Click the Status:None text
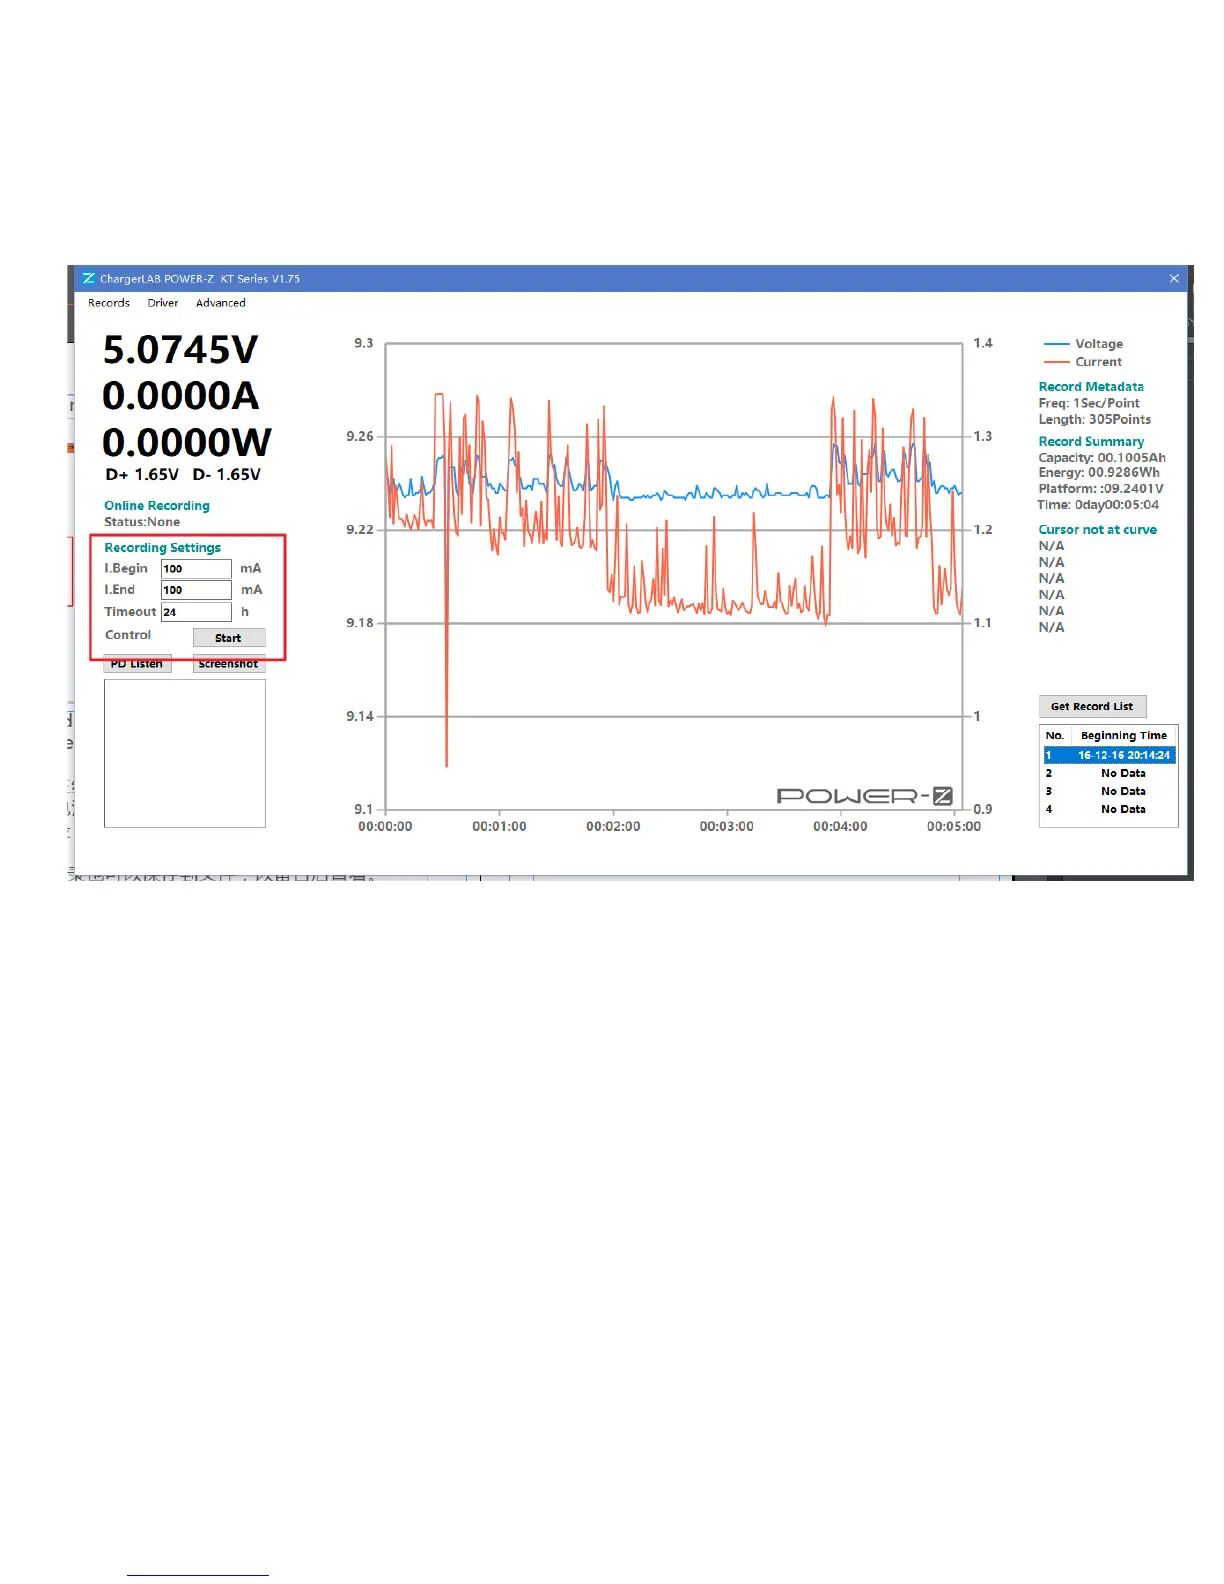The width and height of the screenshot is (1224, 1584). pos(142,522)
